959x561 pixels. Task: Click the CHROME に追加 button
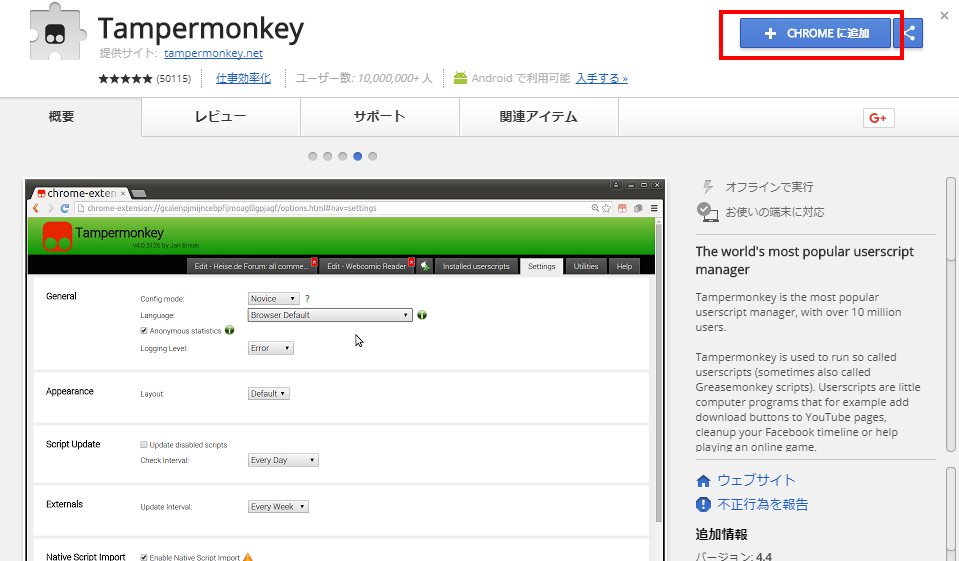[815, 33]
